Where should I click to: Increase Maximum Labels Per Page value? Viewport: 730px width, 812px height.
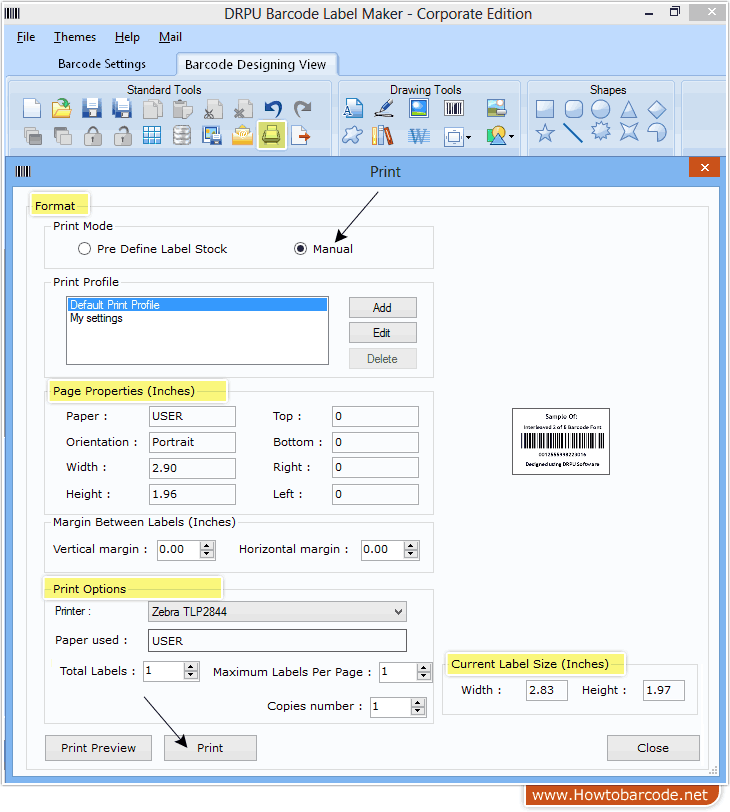424,668
